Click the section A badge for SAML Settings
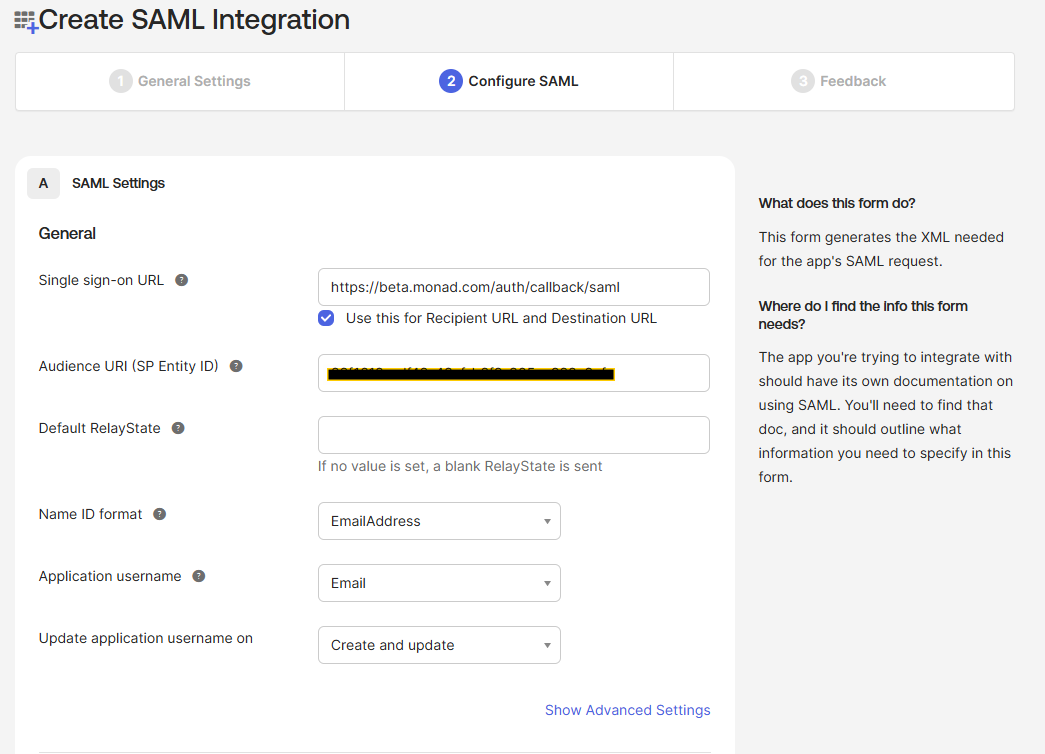Image resolution: width=1045 pixels, height=754 pixels. click(43, 183)
